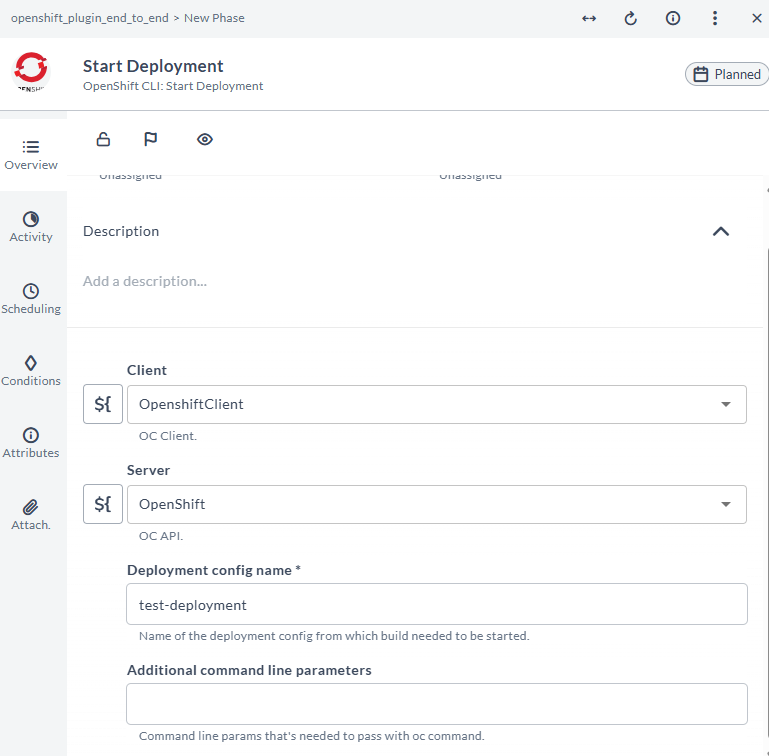Click the Start Deployment task title

coord(153,66)
